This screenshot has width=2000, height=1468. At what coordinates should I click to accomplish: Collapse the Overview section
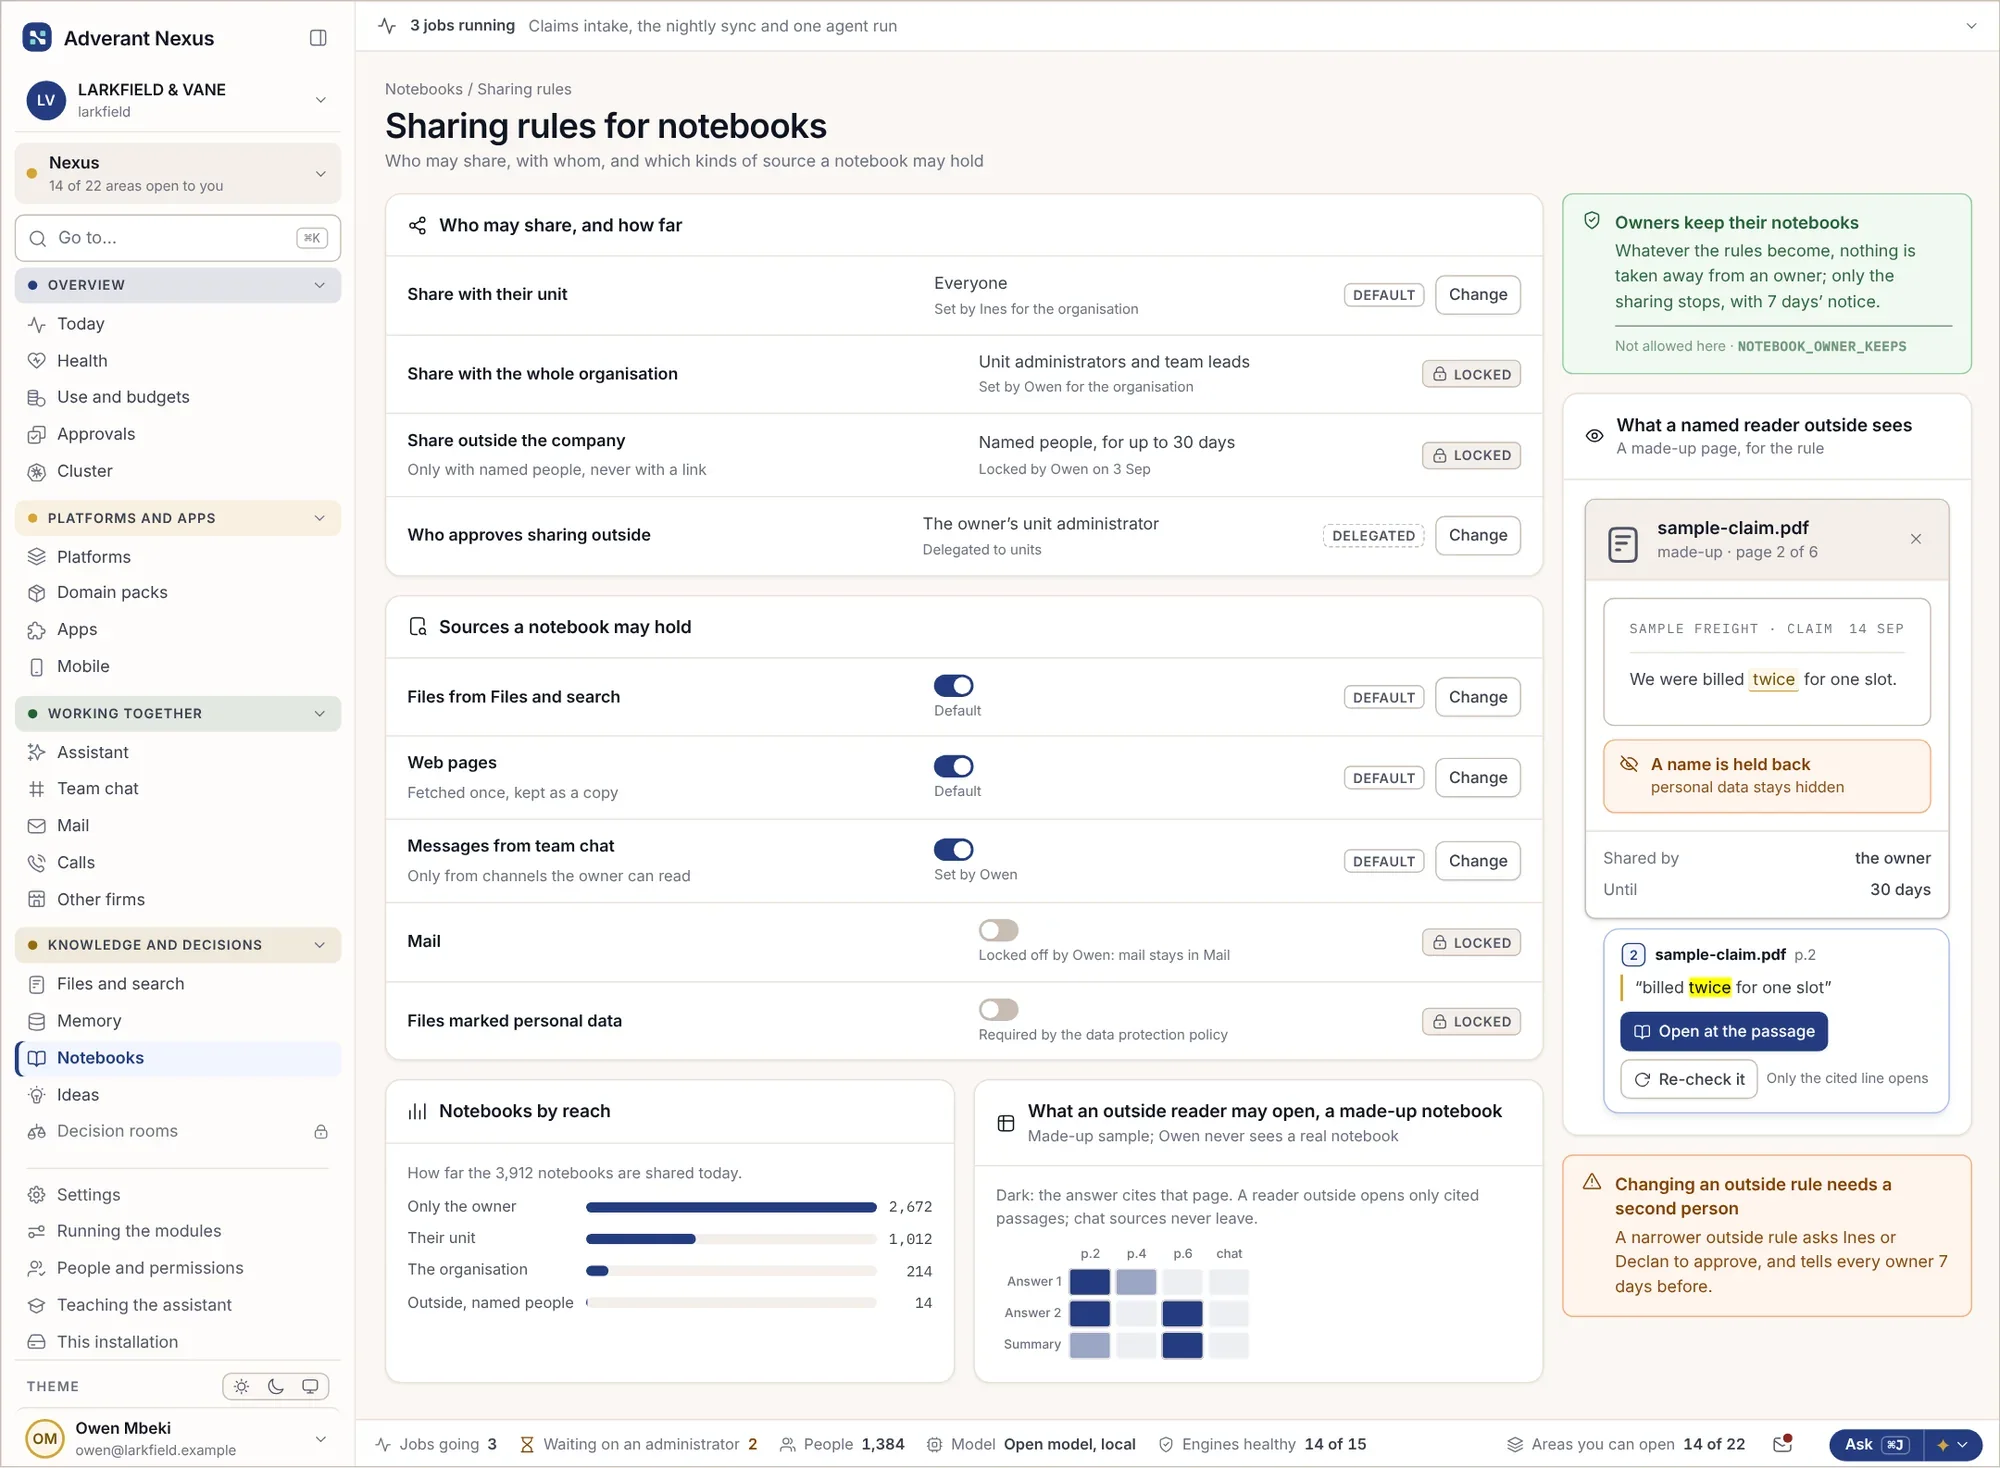pos(178,285)
